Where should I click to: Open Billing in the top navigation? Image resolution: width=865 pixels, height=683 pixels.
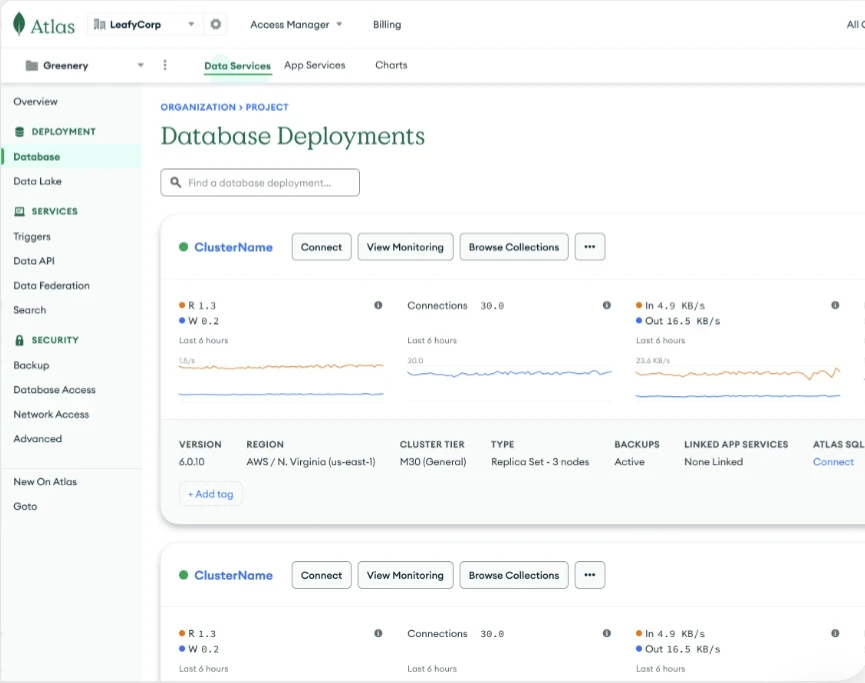tap(386, 24)
